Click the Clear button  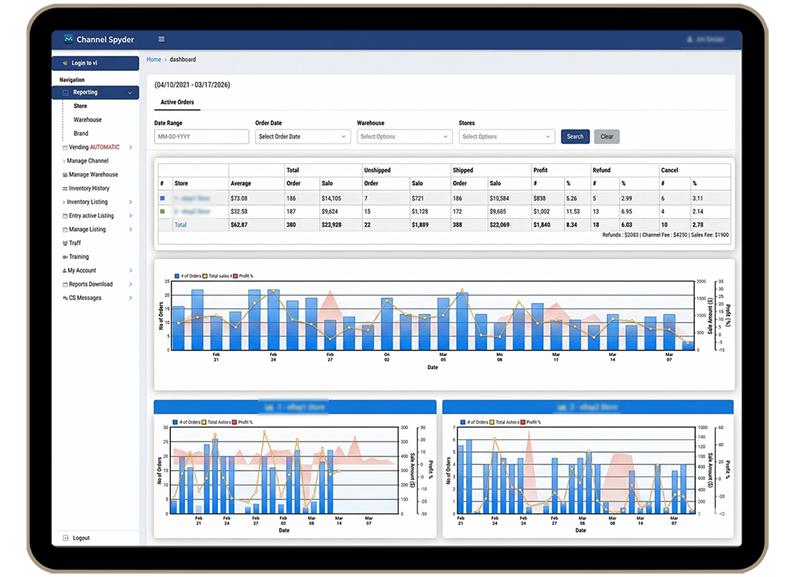point(608,136)
